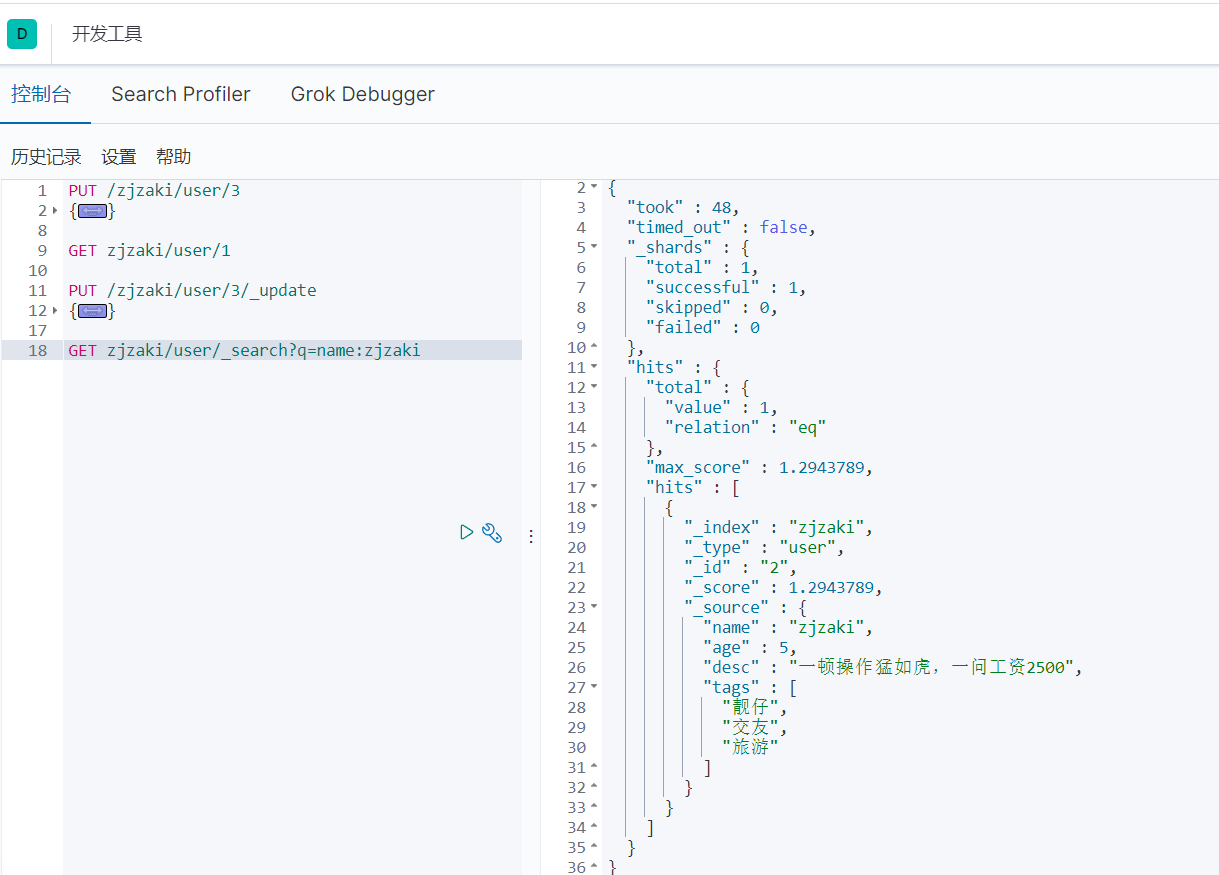Click the PUT /zjzaki/user/3 request line
The width and height of the screenshot is (1219, 875).
[154, 190]
